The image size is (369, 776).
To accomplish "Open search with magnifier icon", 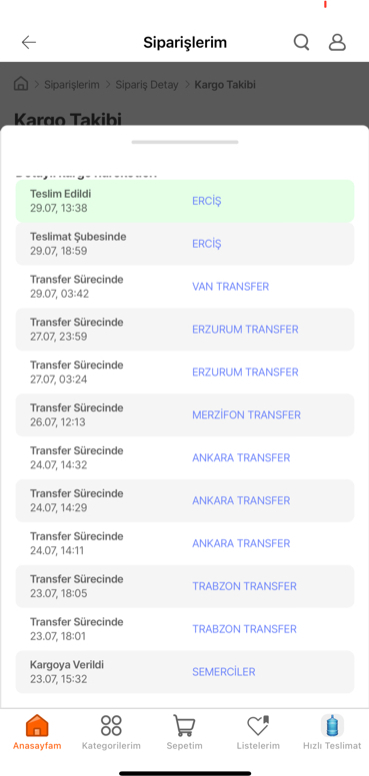I will [301, 43].
